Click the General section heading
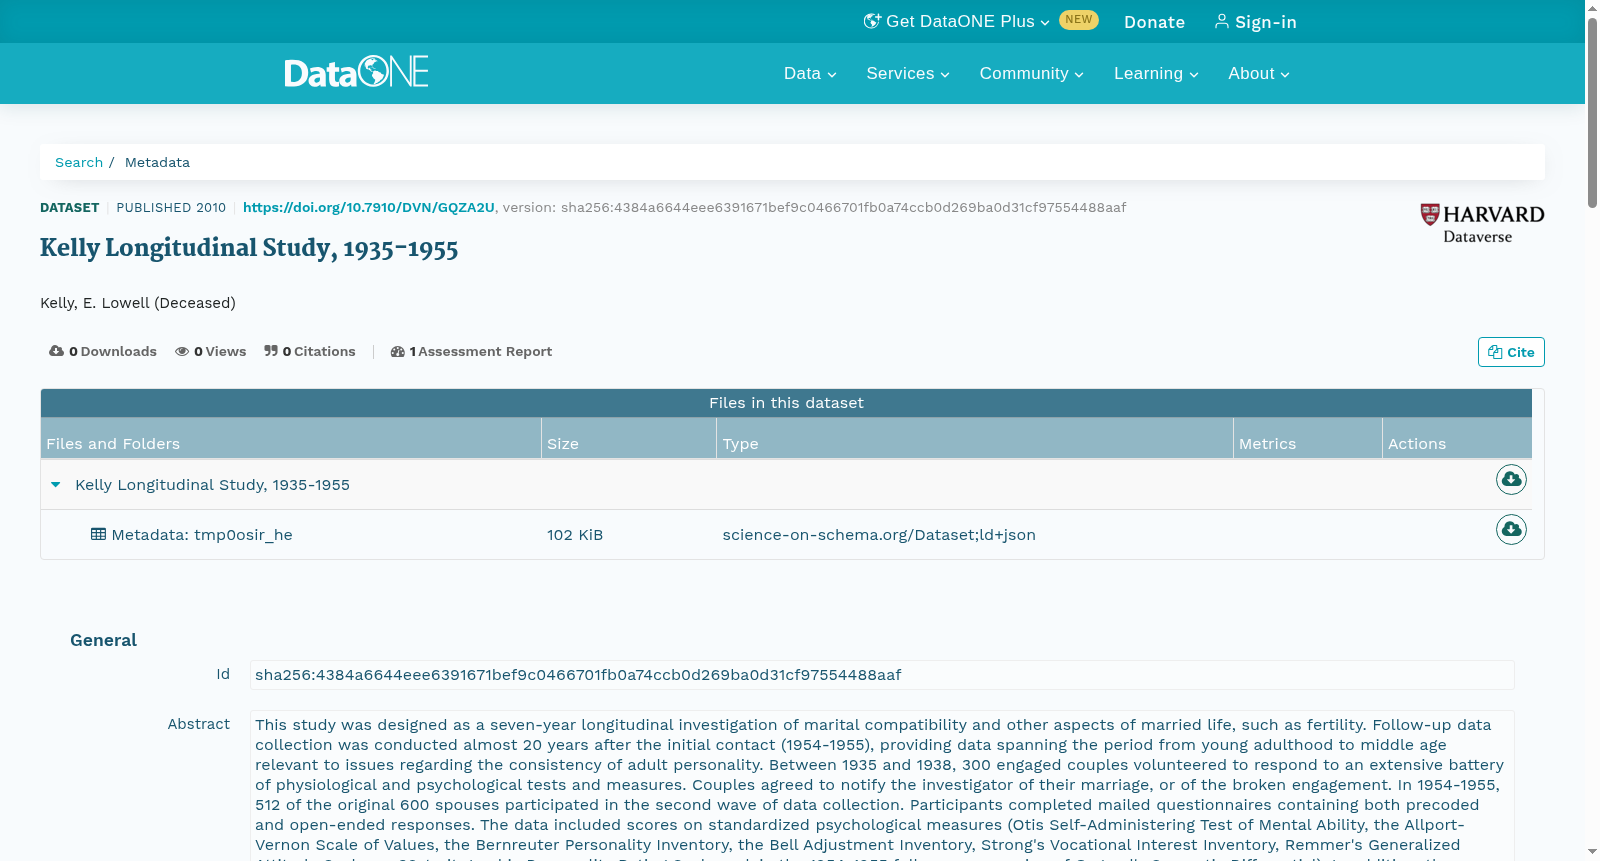The height and width of the screenshot is (861, 1600). click(x=103, y=640)
